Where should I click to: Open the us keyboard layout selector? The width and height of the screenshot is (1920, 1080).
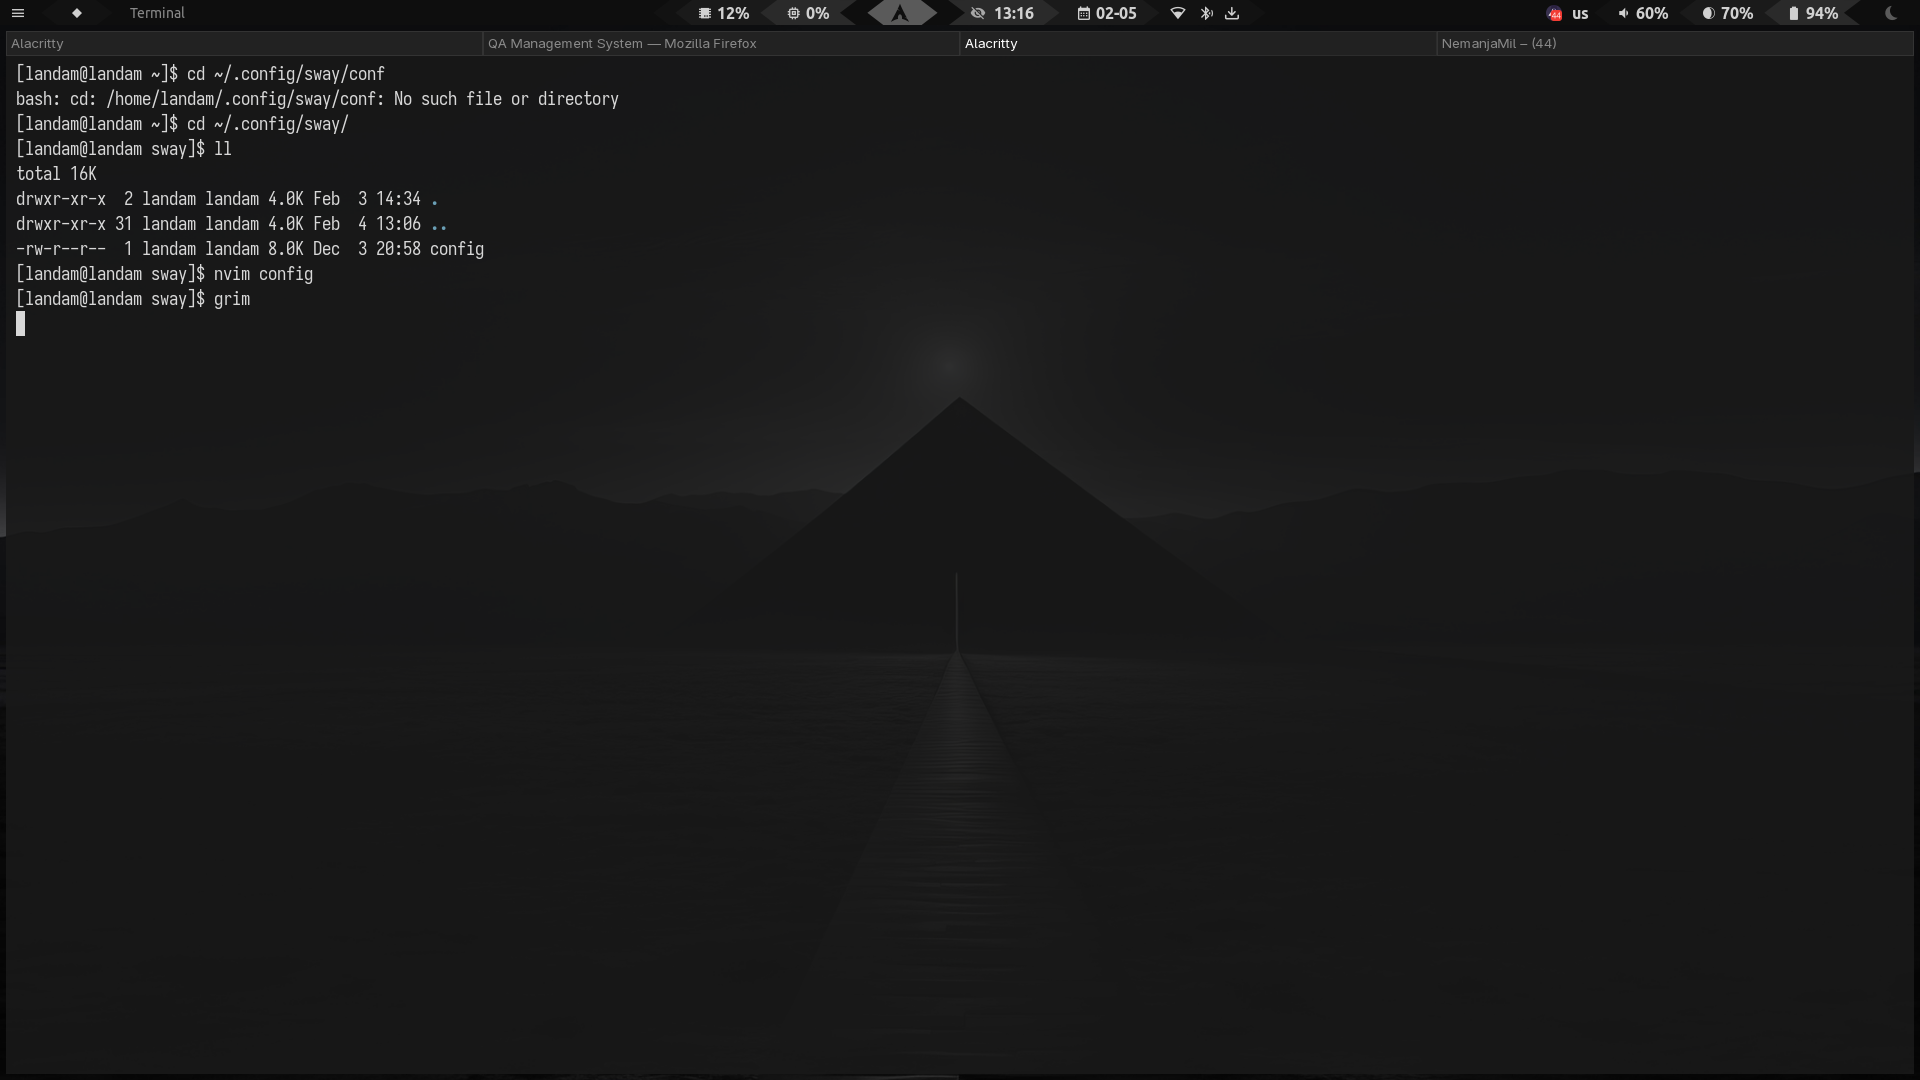1580,13
